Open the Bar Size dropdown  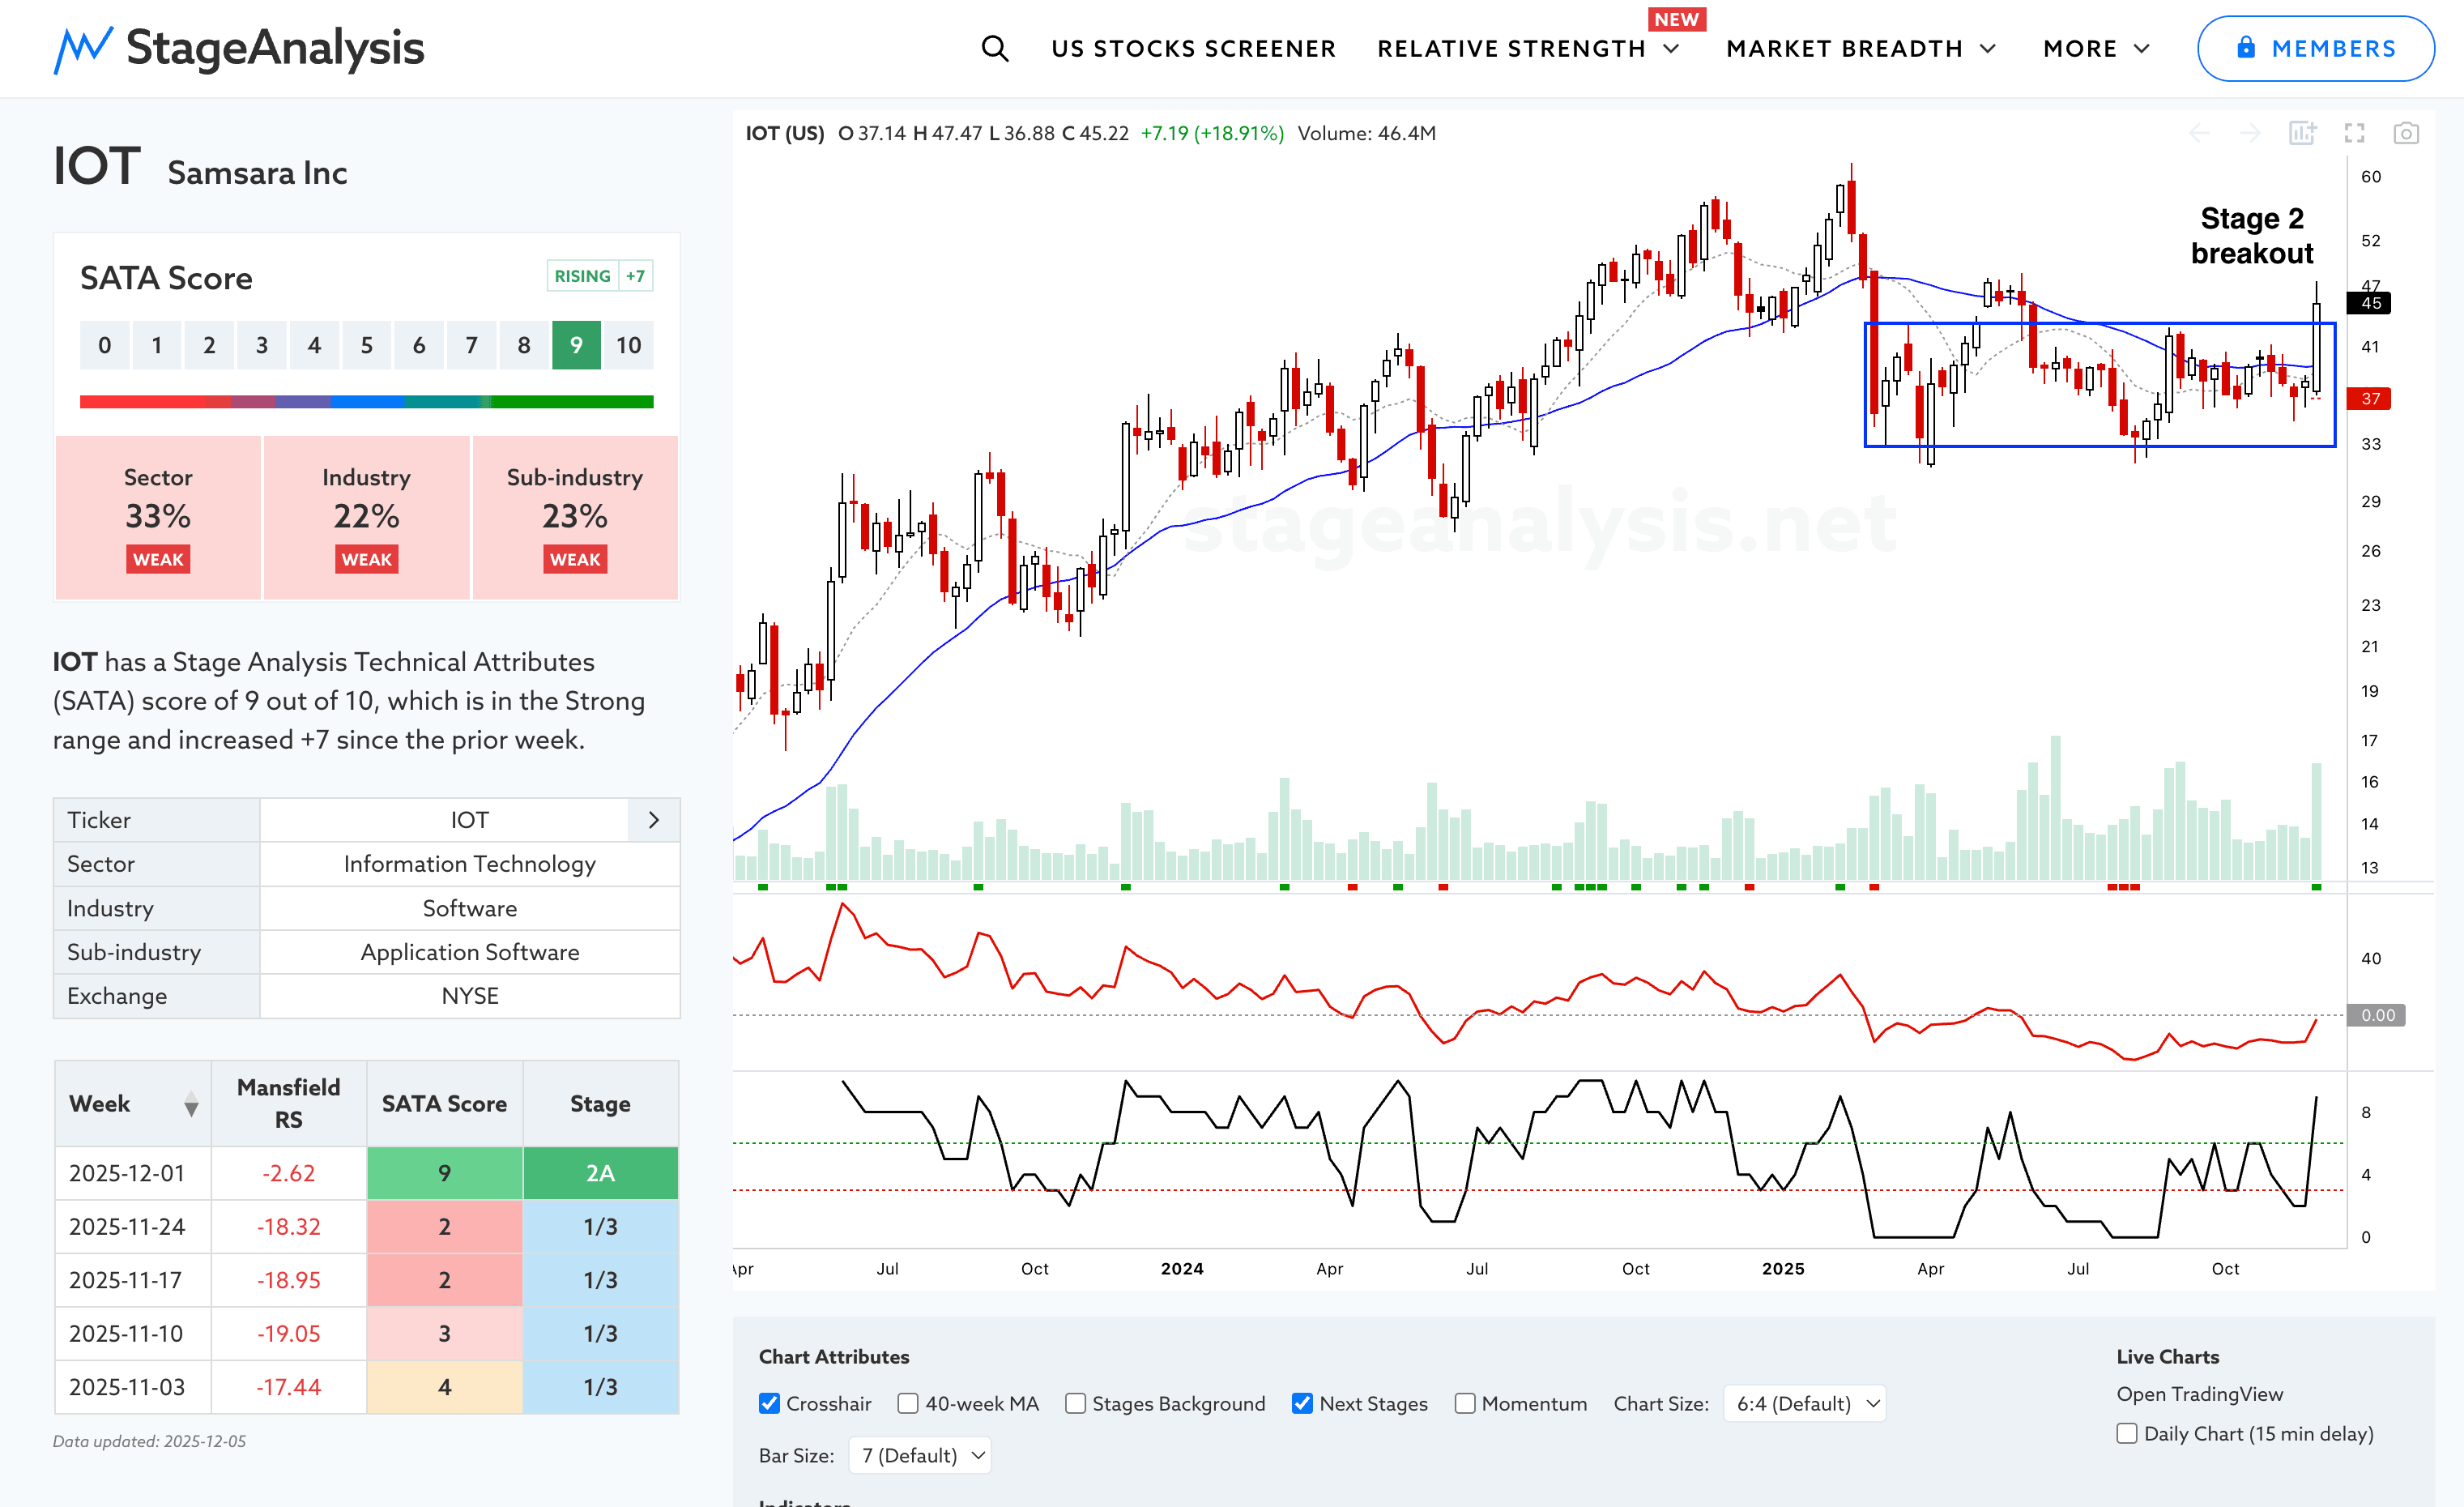click(x=919, y=1455)
